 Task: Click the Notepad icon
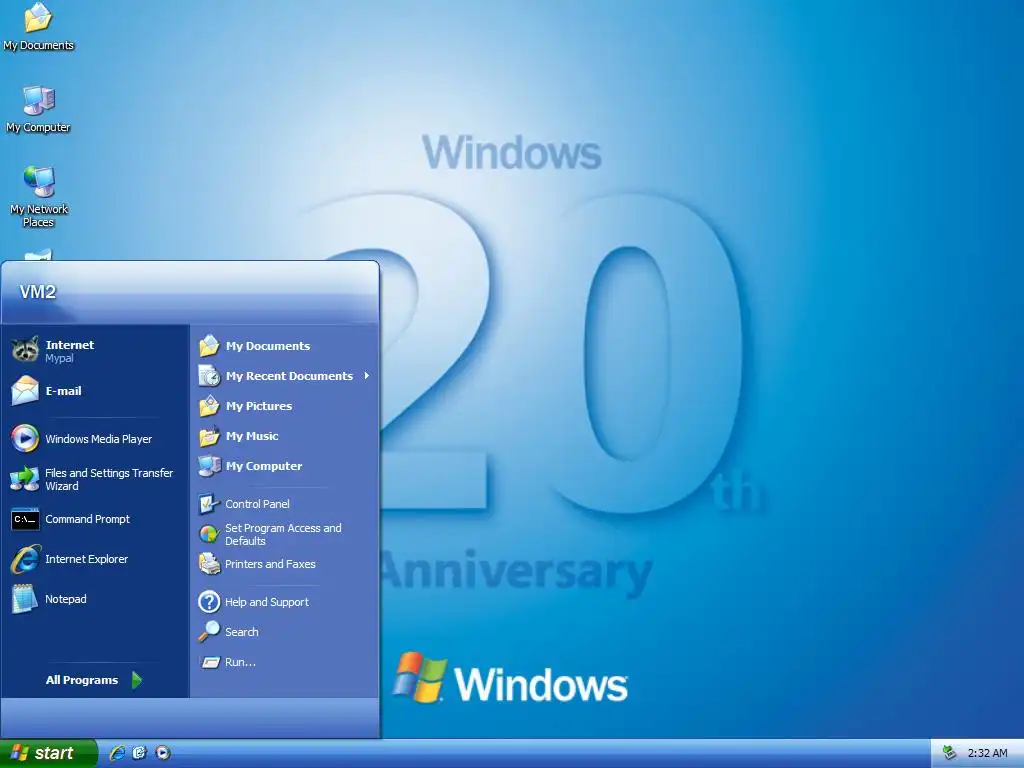[x=25, y=599]
